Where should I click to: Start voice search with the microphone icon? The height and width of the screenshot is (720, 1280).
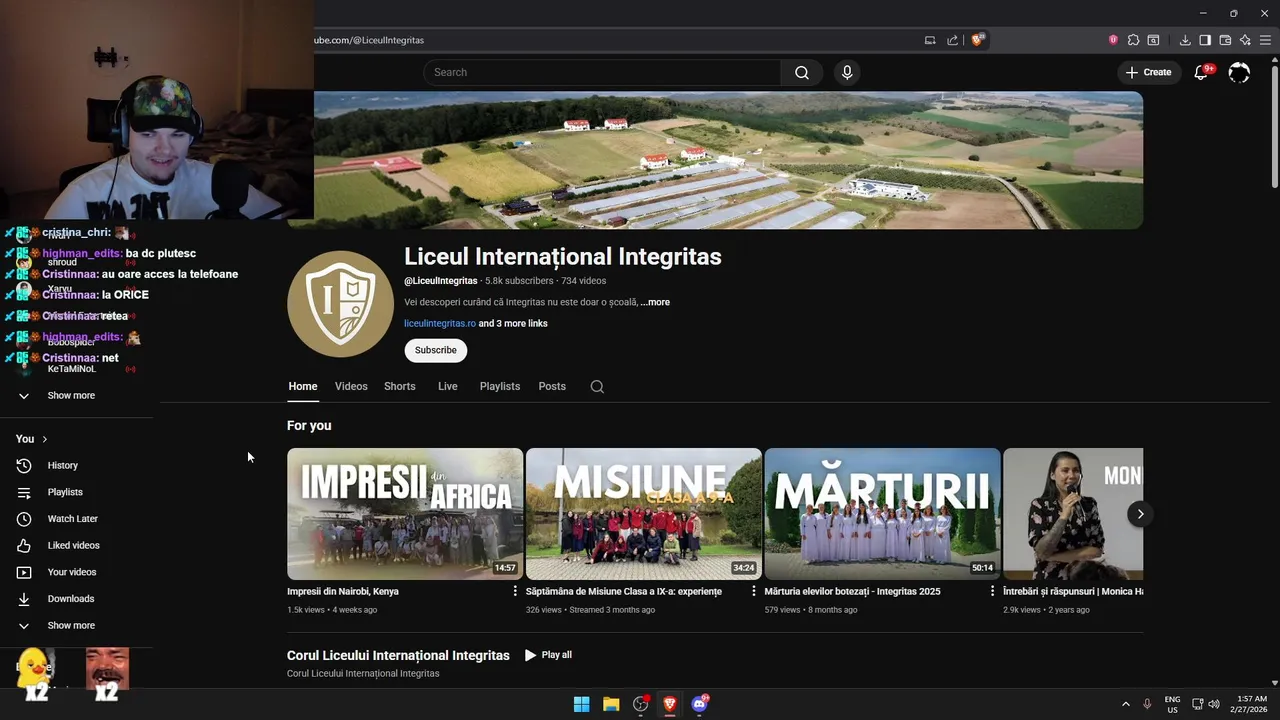847,72
